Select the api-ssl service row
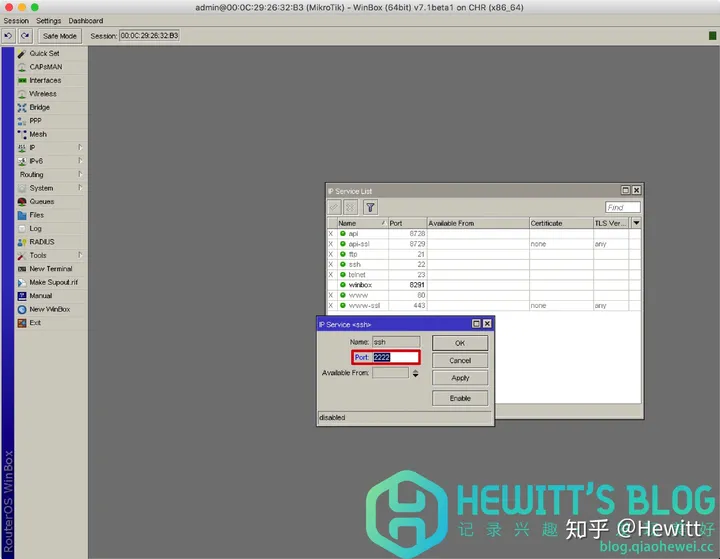 [x=484, y=244]
